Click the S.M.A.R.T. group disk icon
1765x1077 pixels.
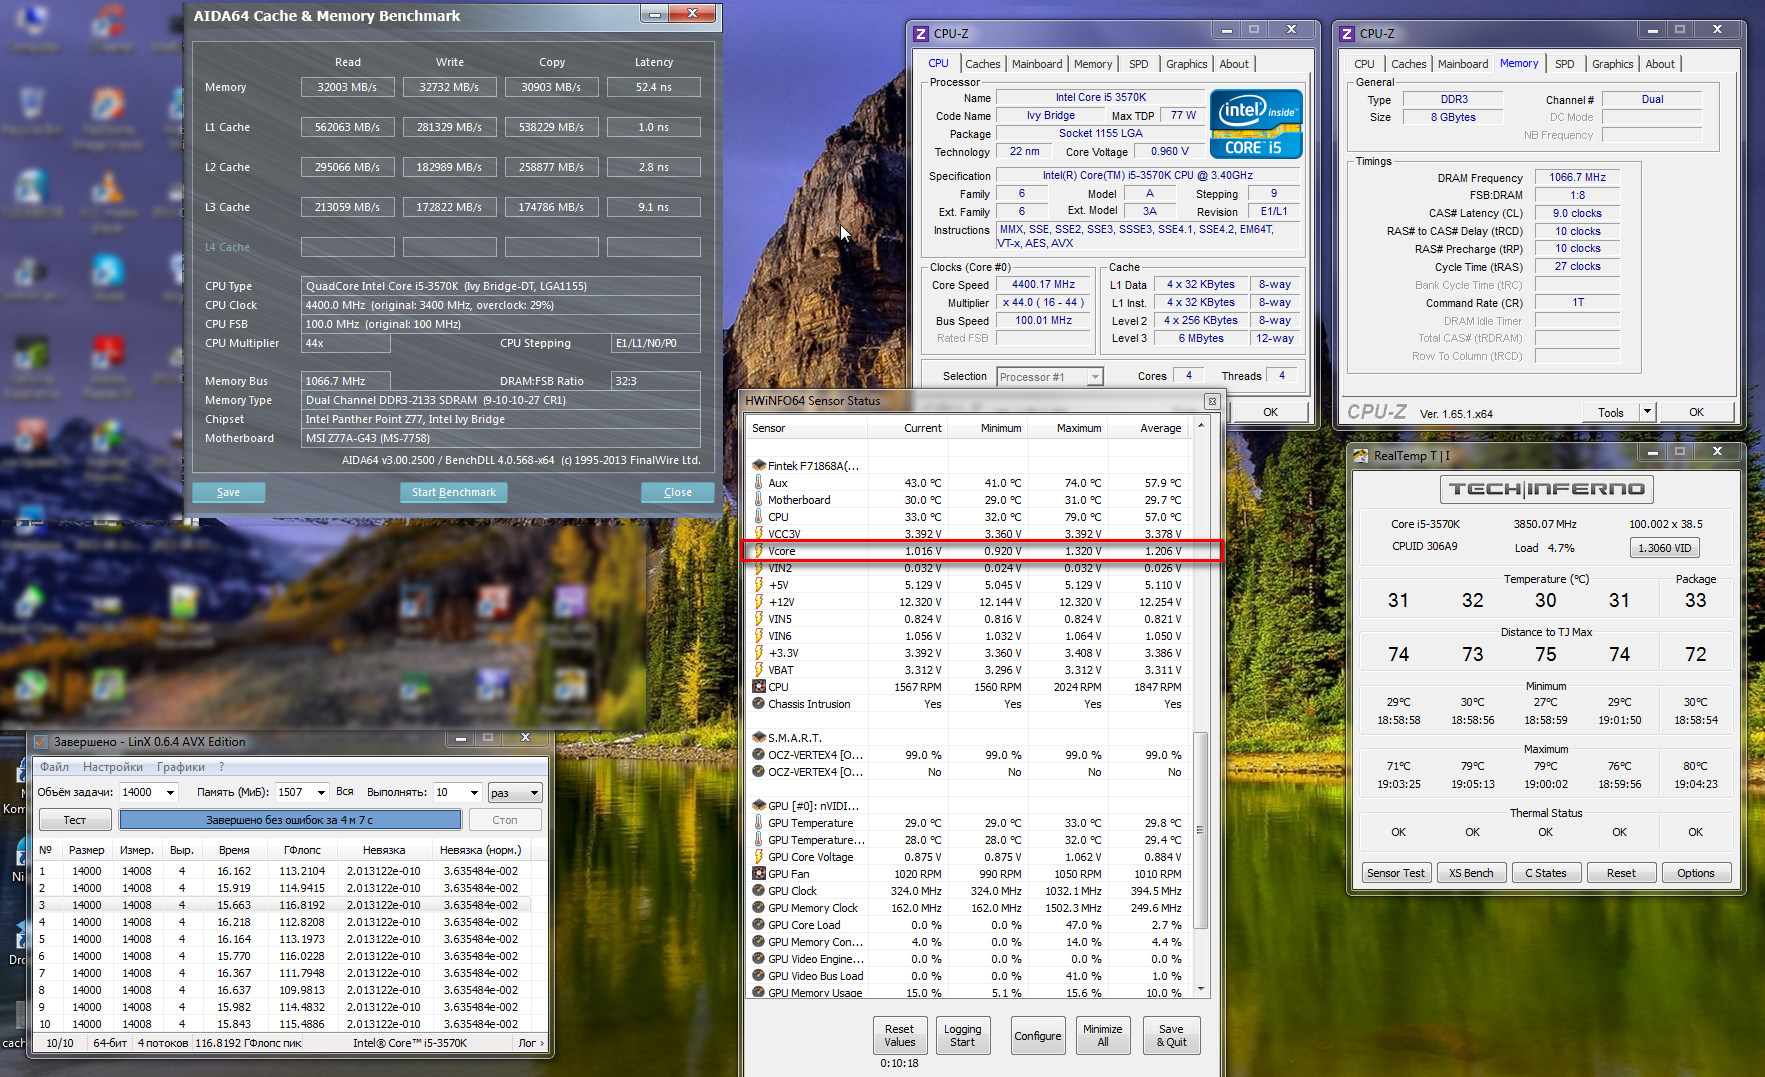(x=759, y=738)
